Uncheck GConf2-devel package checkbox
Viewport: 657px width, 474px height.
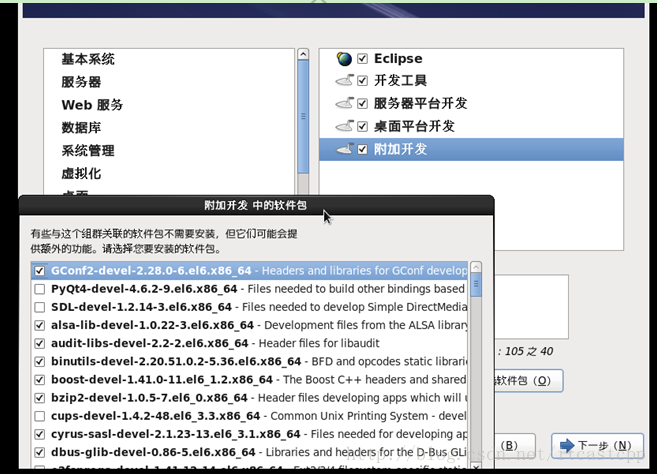click(40, 271)
